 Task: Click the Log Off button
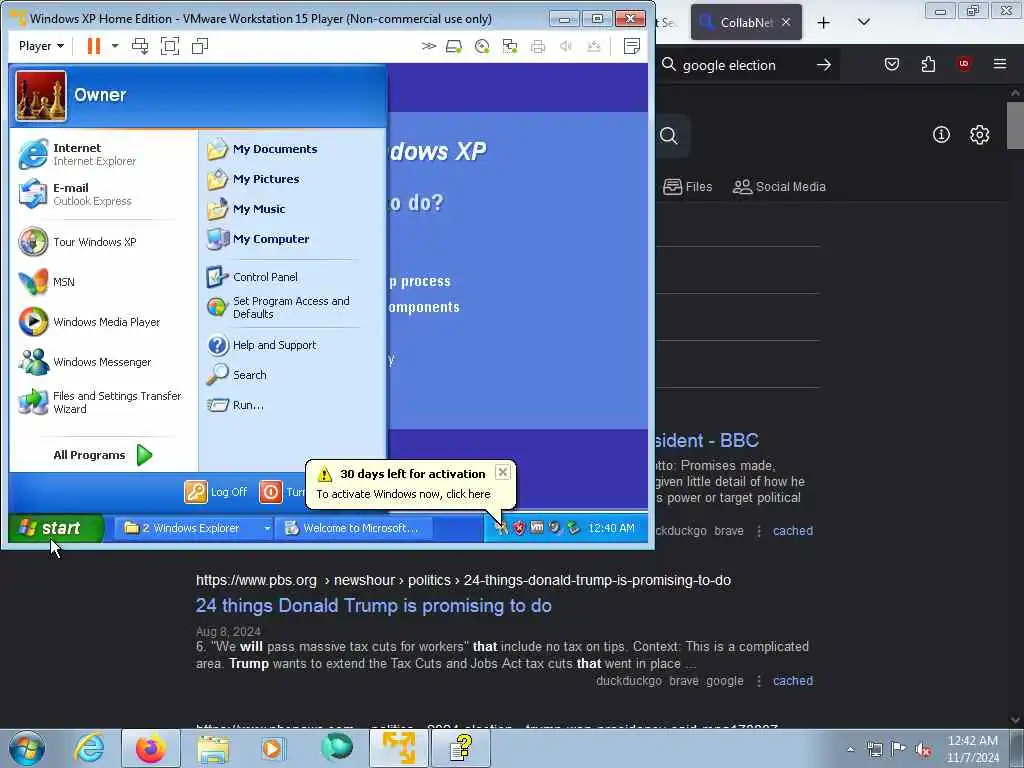(216, 492)
